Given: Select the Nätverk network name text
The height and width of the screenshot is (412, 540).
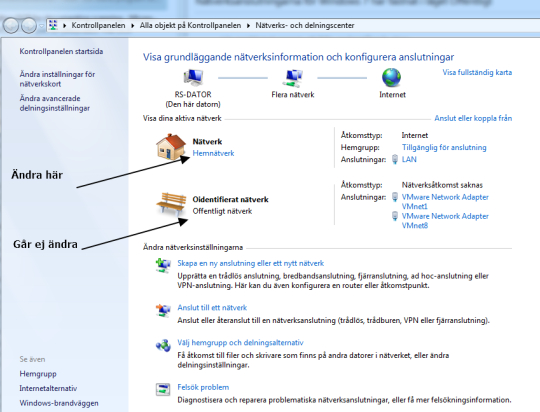Looking at the screenshot, I should click(x=207, y=142).
